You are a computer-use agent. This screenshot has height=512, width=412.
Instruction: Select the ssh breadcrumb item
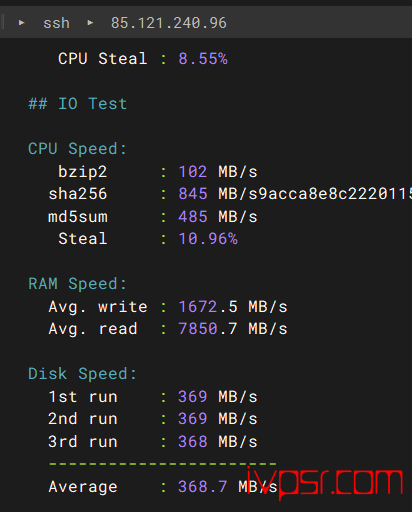[56, 23]
